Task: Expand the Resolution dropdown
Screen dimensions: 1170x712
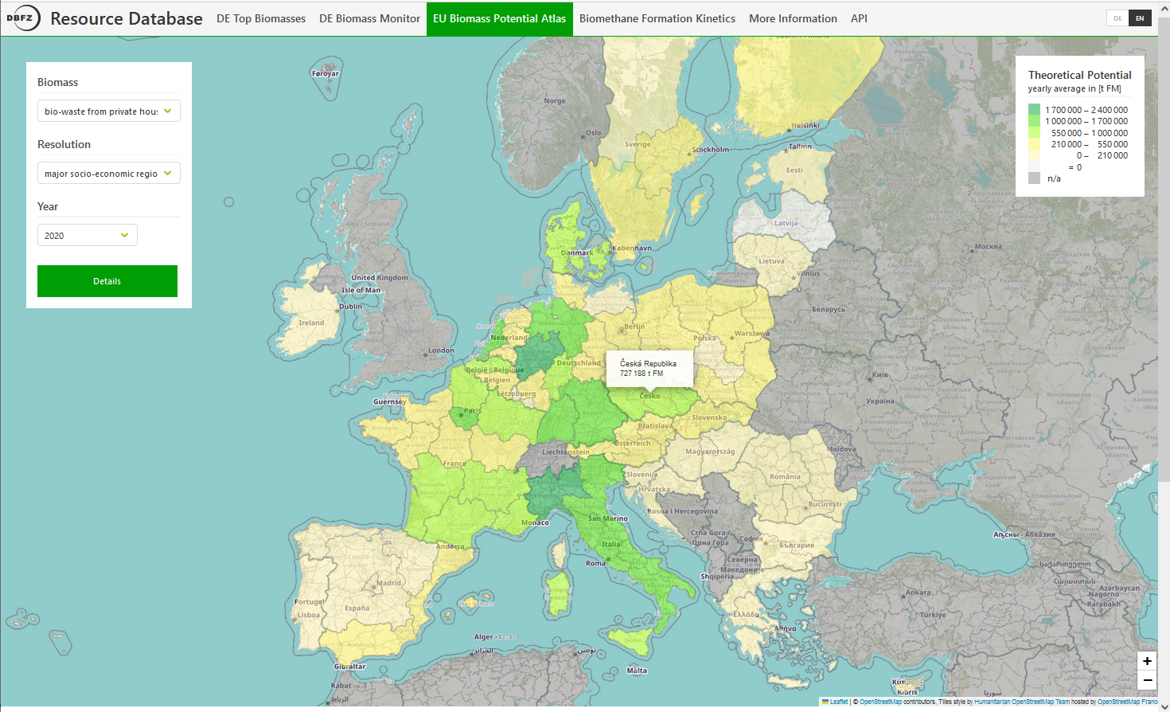Action: tap(108, 173)
